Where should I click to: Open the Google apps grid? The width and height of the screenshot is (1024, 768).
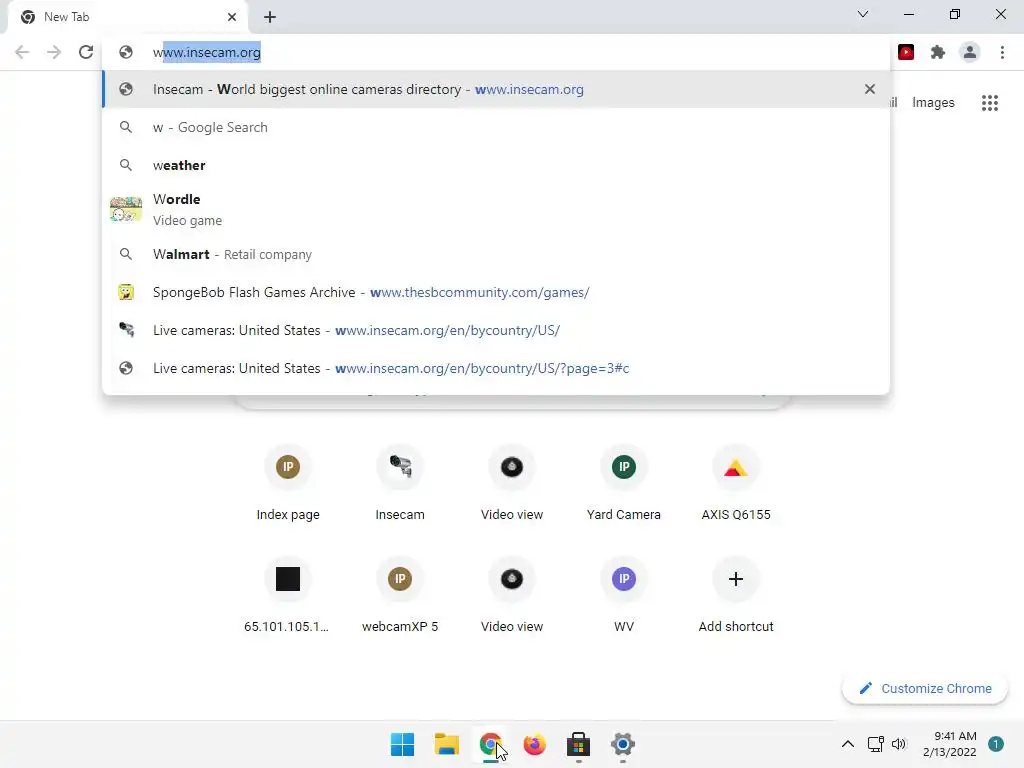[x=990, y=103]
